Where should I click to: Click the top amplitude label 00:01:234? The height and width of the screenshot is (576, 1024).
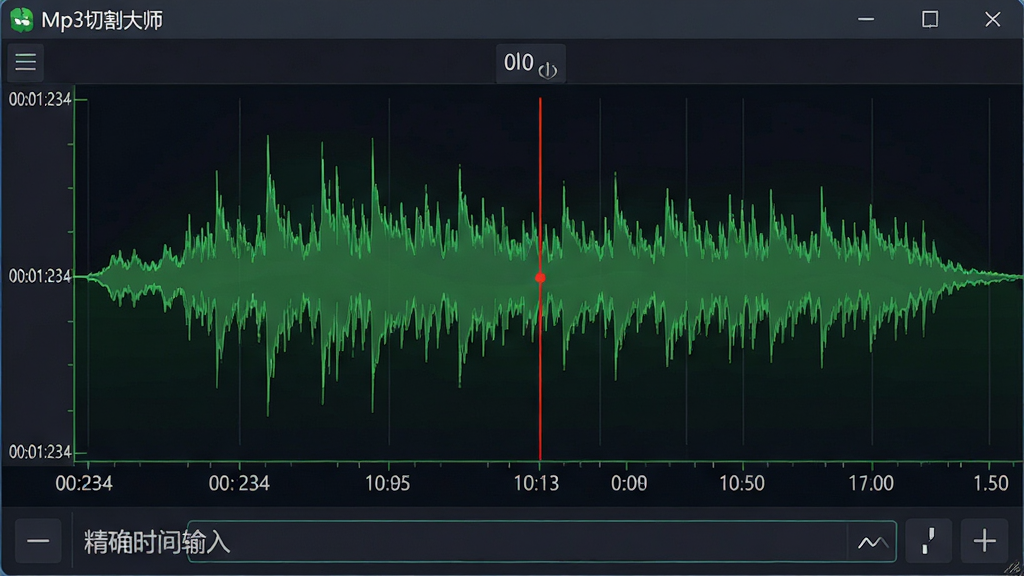click(40, 99)
